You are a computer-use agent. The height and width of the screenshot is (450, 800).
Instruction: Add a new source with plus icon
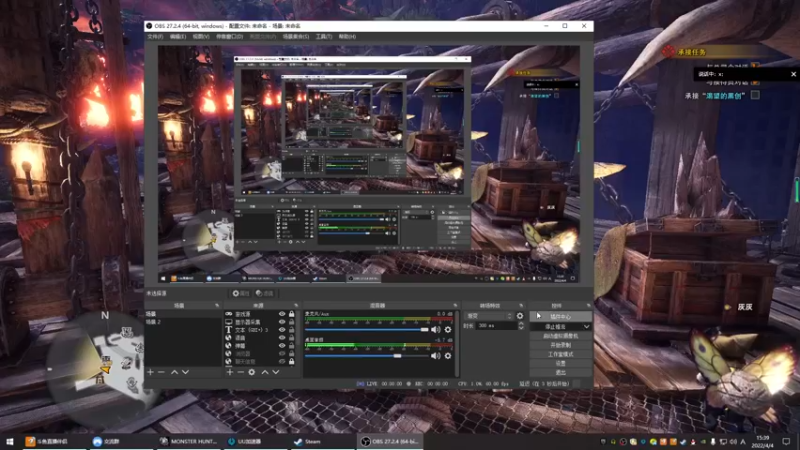[x=230, y=372]
